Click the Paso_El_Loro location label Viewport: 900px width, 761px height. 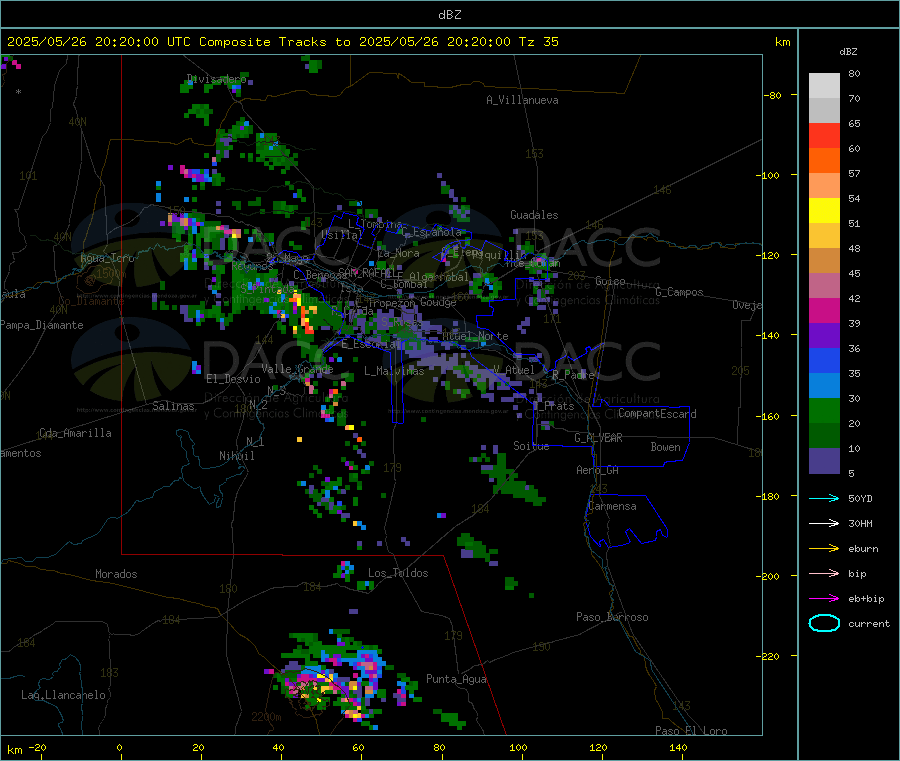point(692,731)
